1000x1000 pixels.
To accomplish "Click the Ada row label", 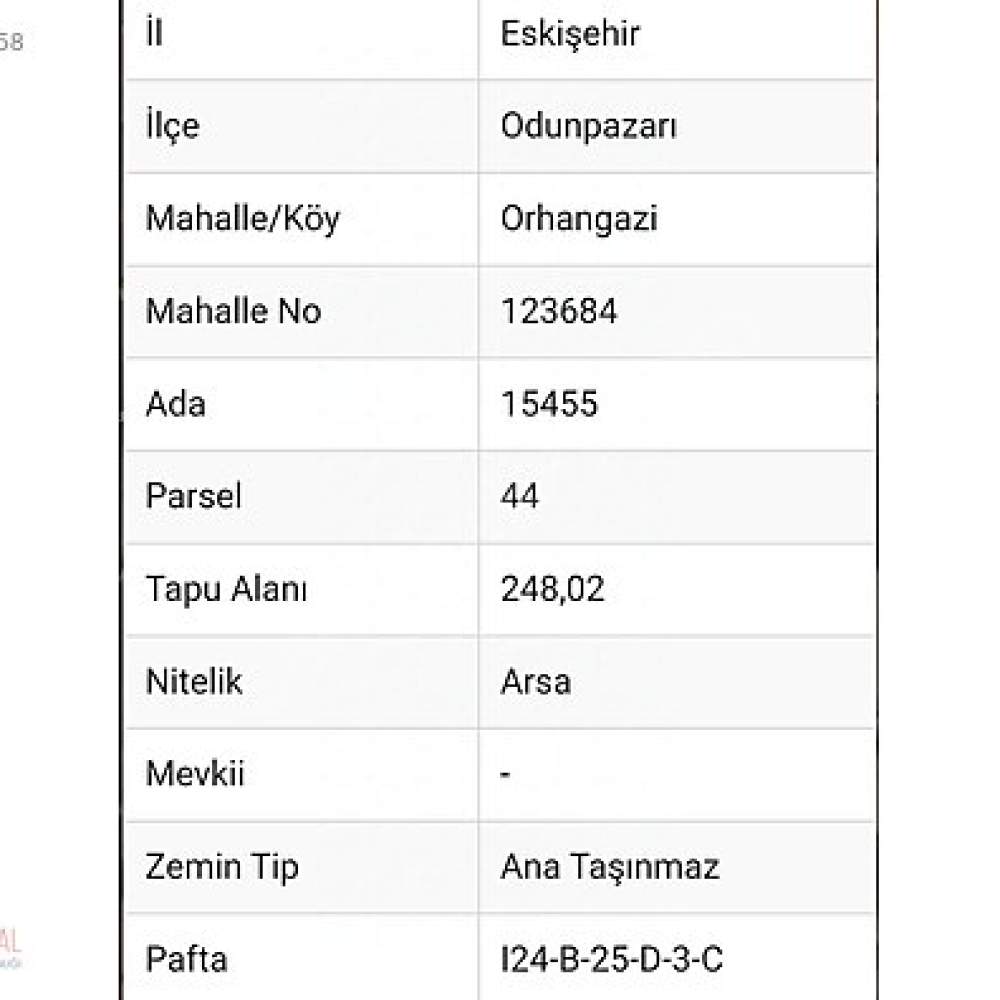I will pyautogui.click(x=175, y=404).
